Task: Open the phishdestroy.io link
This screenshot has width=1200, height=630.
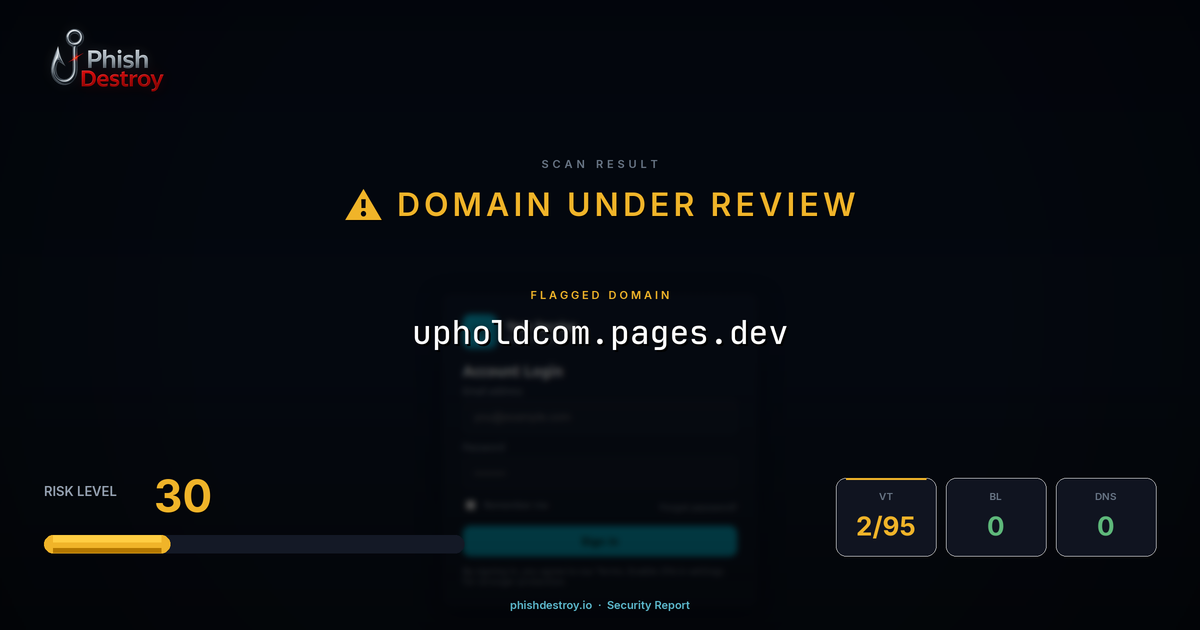Action: (x=550, y=605)
